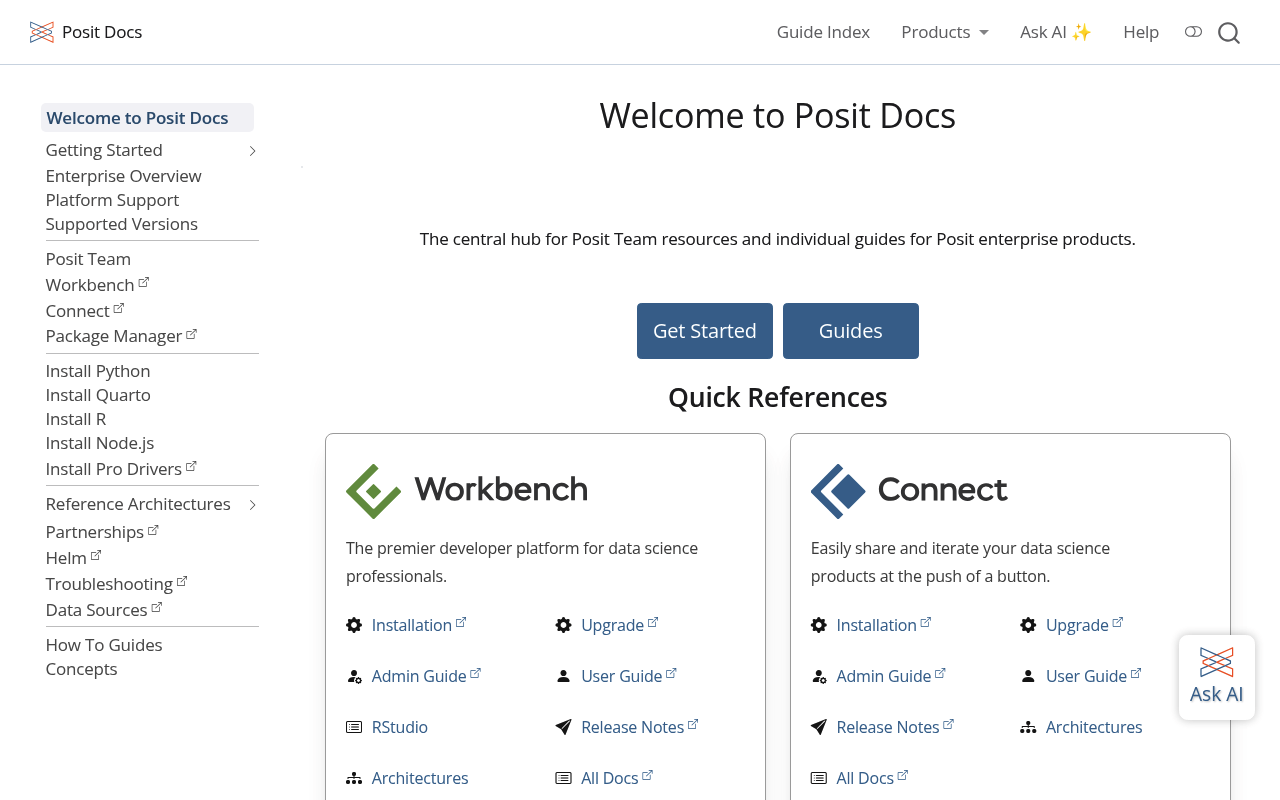Click the RStudio list icon
Image resolution: width=1280 pixels, height=800 pixels.
354,727
